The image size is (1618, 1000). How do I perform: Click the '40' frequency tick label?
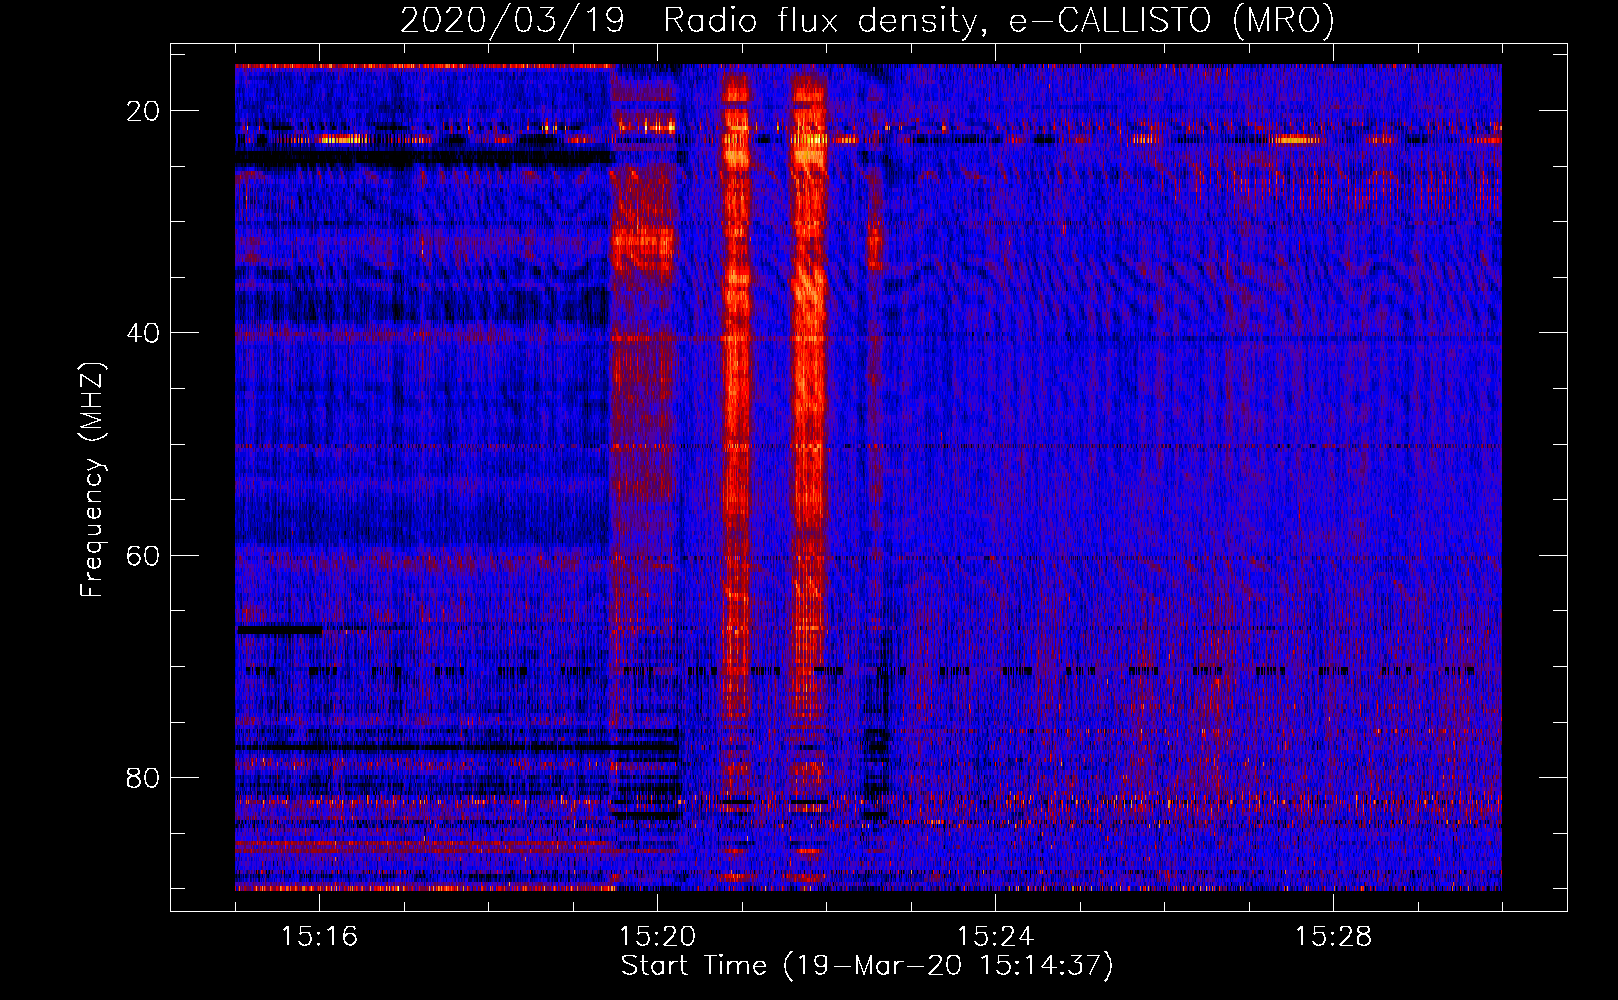pos(144,332)
